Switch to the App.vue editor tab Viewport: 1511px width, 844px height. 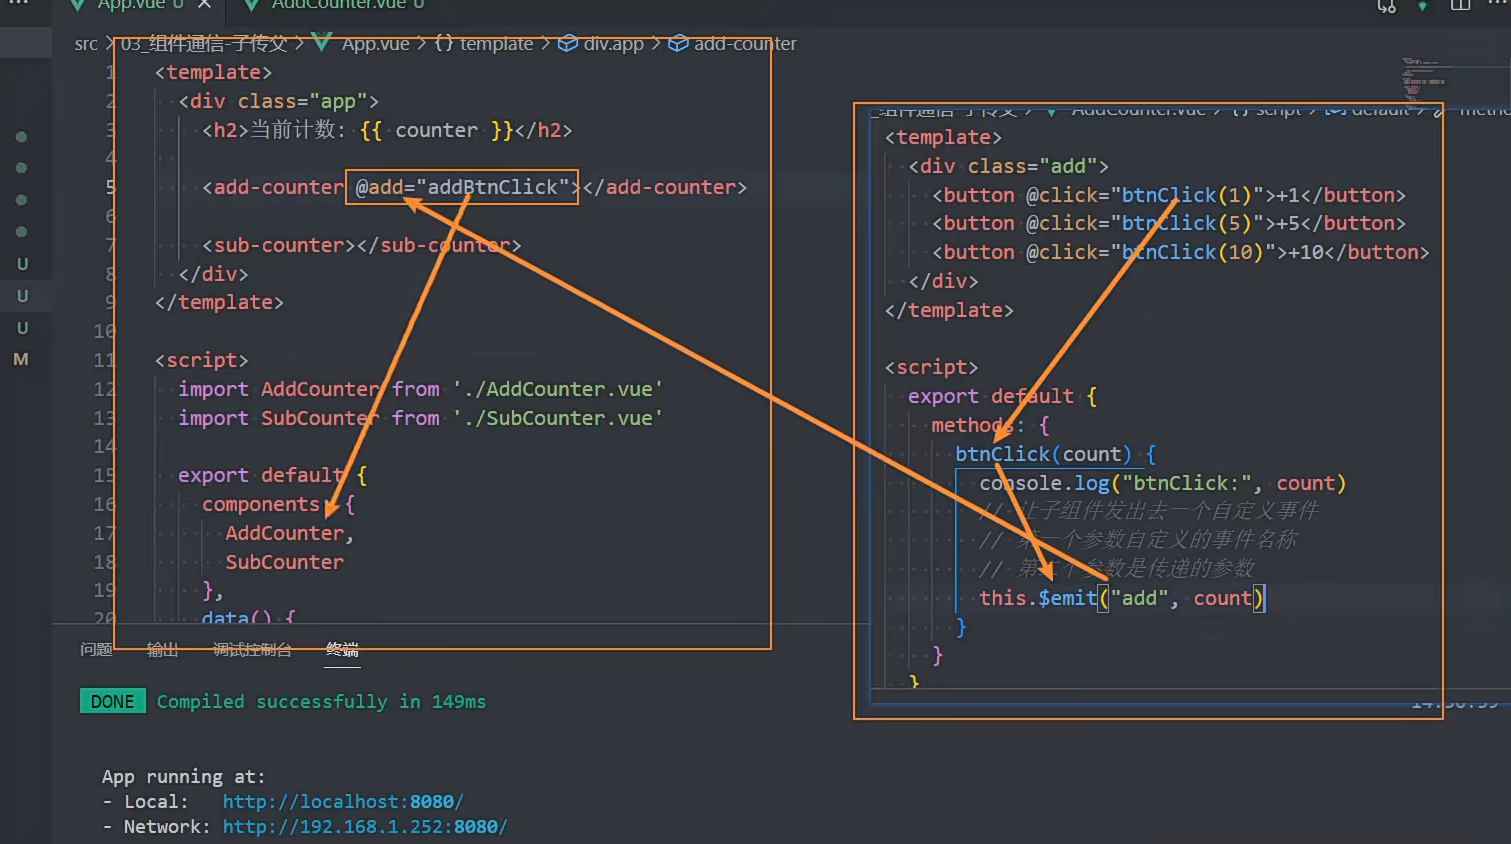tap(132, 5)
